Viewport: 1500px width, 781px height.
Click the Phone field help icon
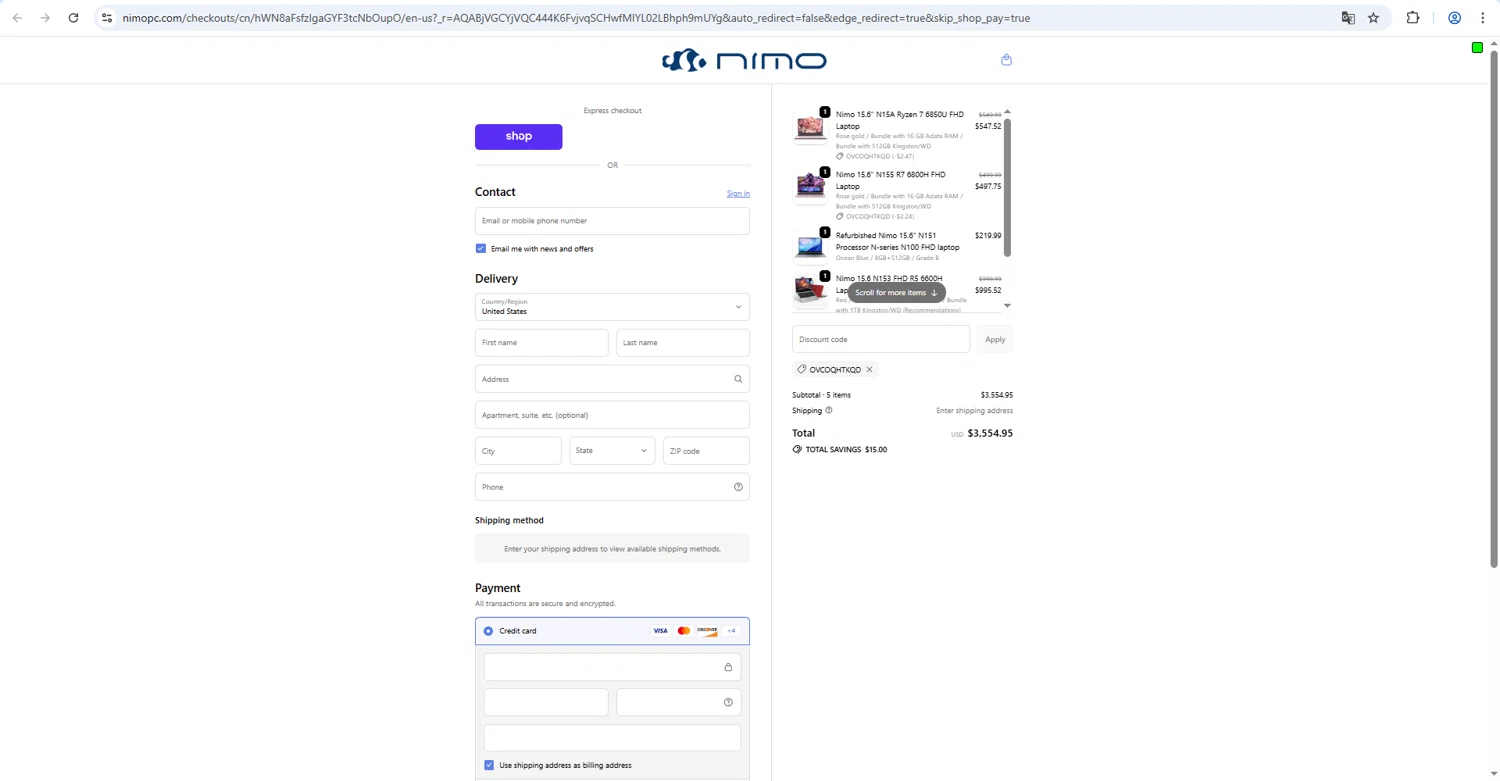738,487
